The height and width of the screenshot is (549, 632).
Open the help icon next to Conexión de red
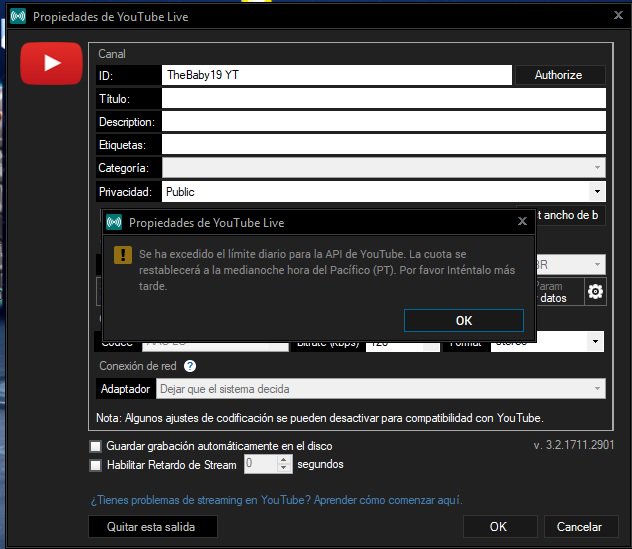[190, 366]
